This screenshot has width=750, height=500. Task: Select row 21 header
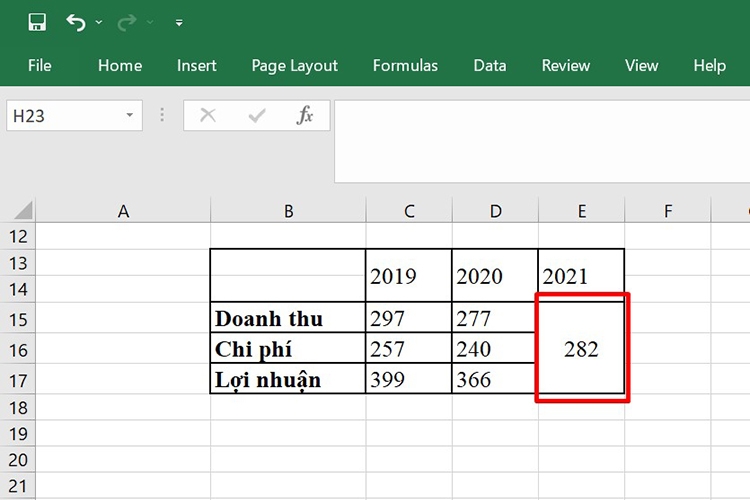coord(18,486)
